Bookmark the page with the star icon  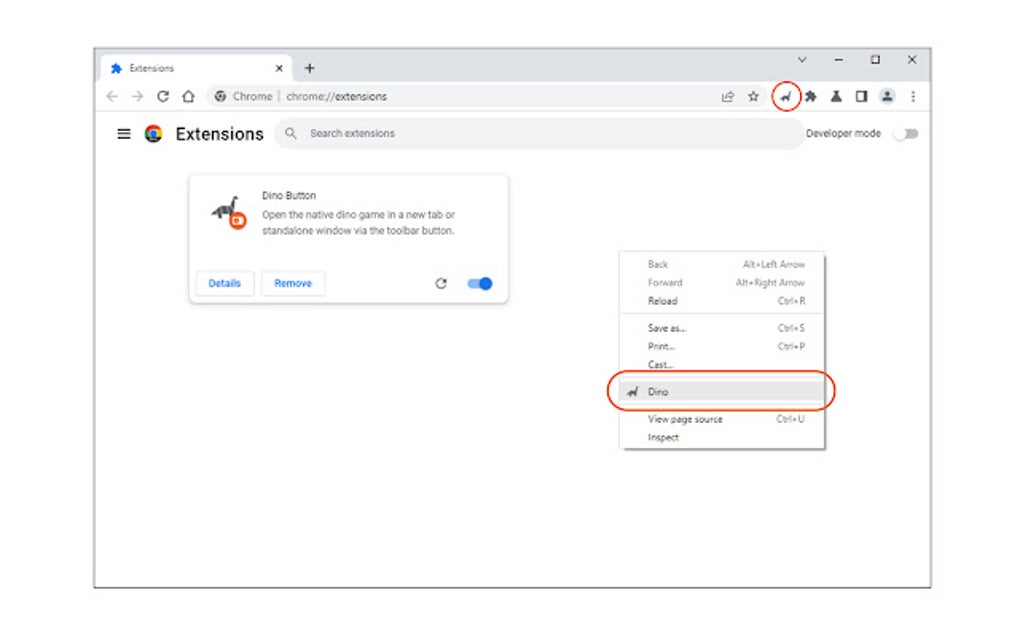pyautogui.click(x=753, y=96)
